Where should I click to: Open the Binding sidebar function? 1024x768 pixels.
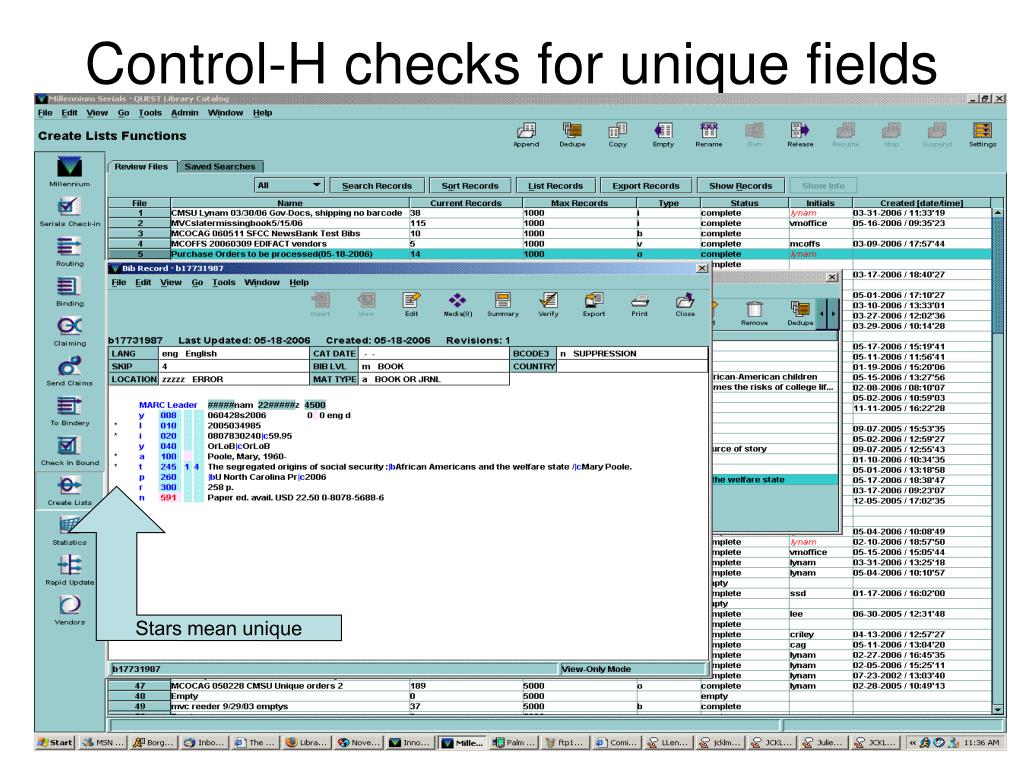pyautogui.click(x=69, y=292)
